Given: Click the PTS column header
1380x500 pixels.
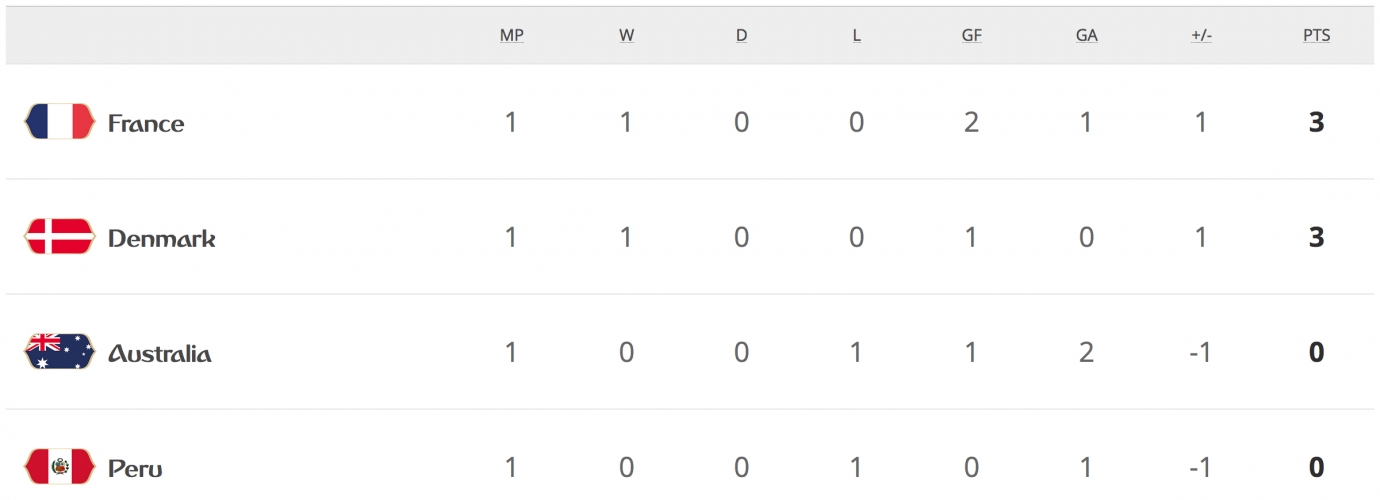Looking at the screenshot, I should 1316,35.
